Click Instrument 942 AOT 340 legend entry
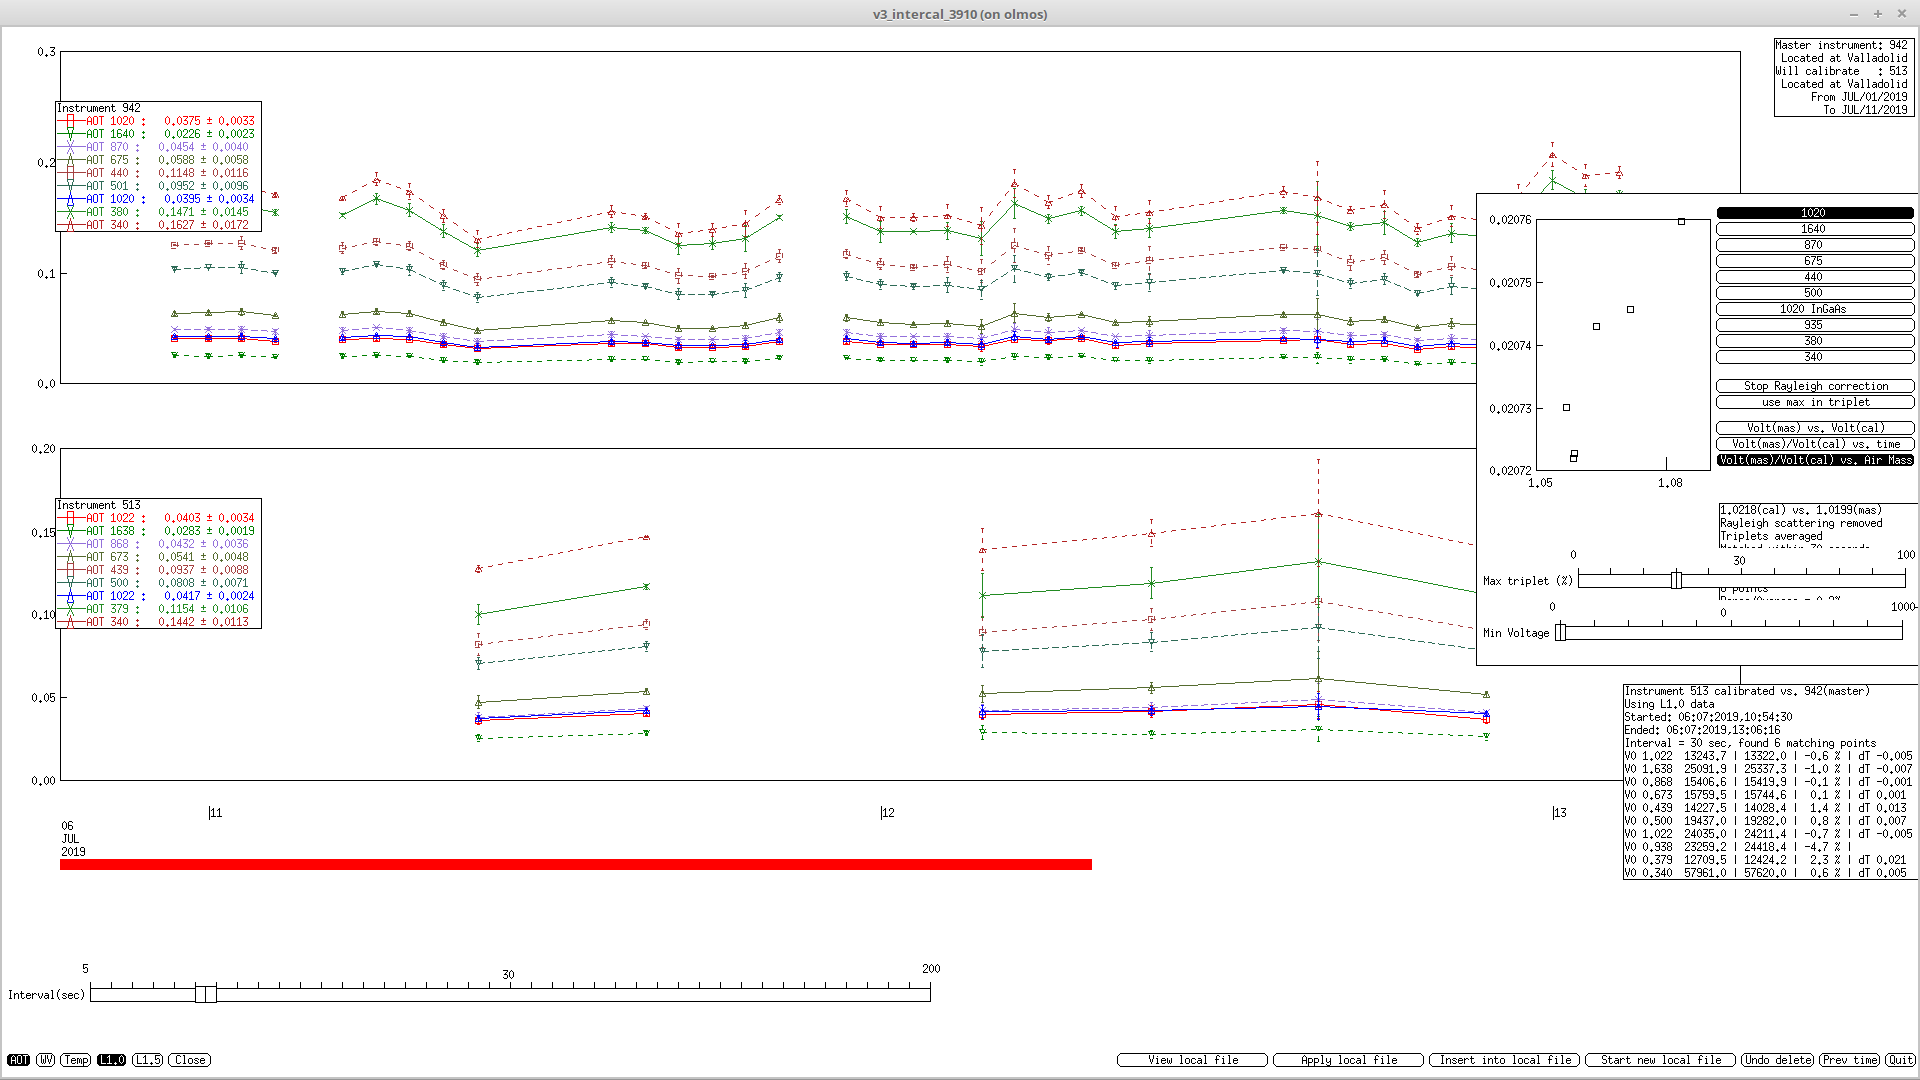Viewport: 1920px width, 1080px height. 157,225
